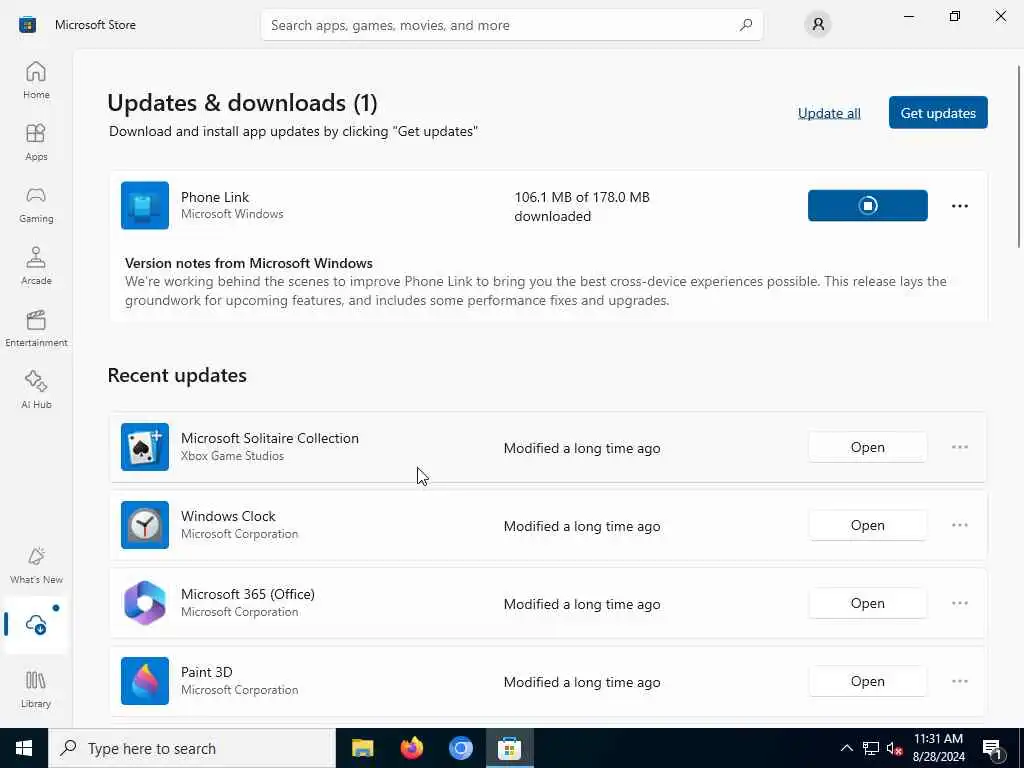This screenshot has width=1024, height=768.
Task: Click the Windows Start button
Action: coord(24,748)
